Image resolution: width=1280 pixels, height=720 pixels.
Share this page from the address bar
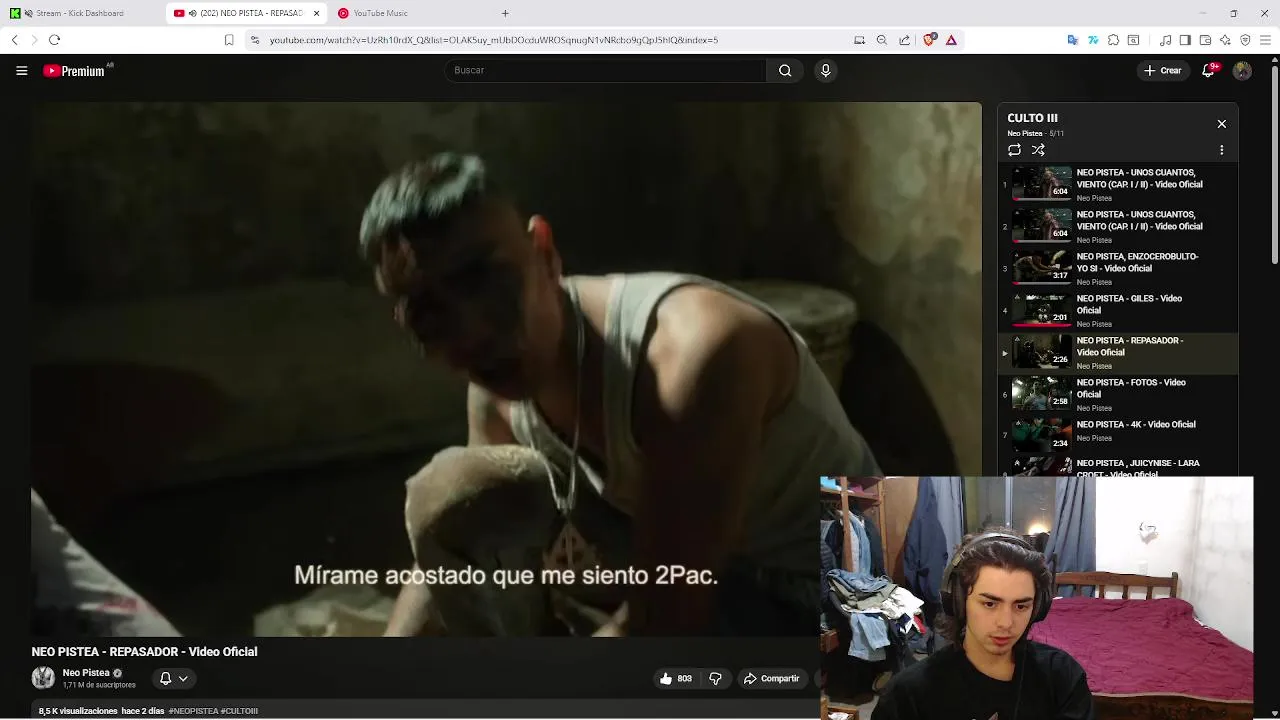coord(904,40)
